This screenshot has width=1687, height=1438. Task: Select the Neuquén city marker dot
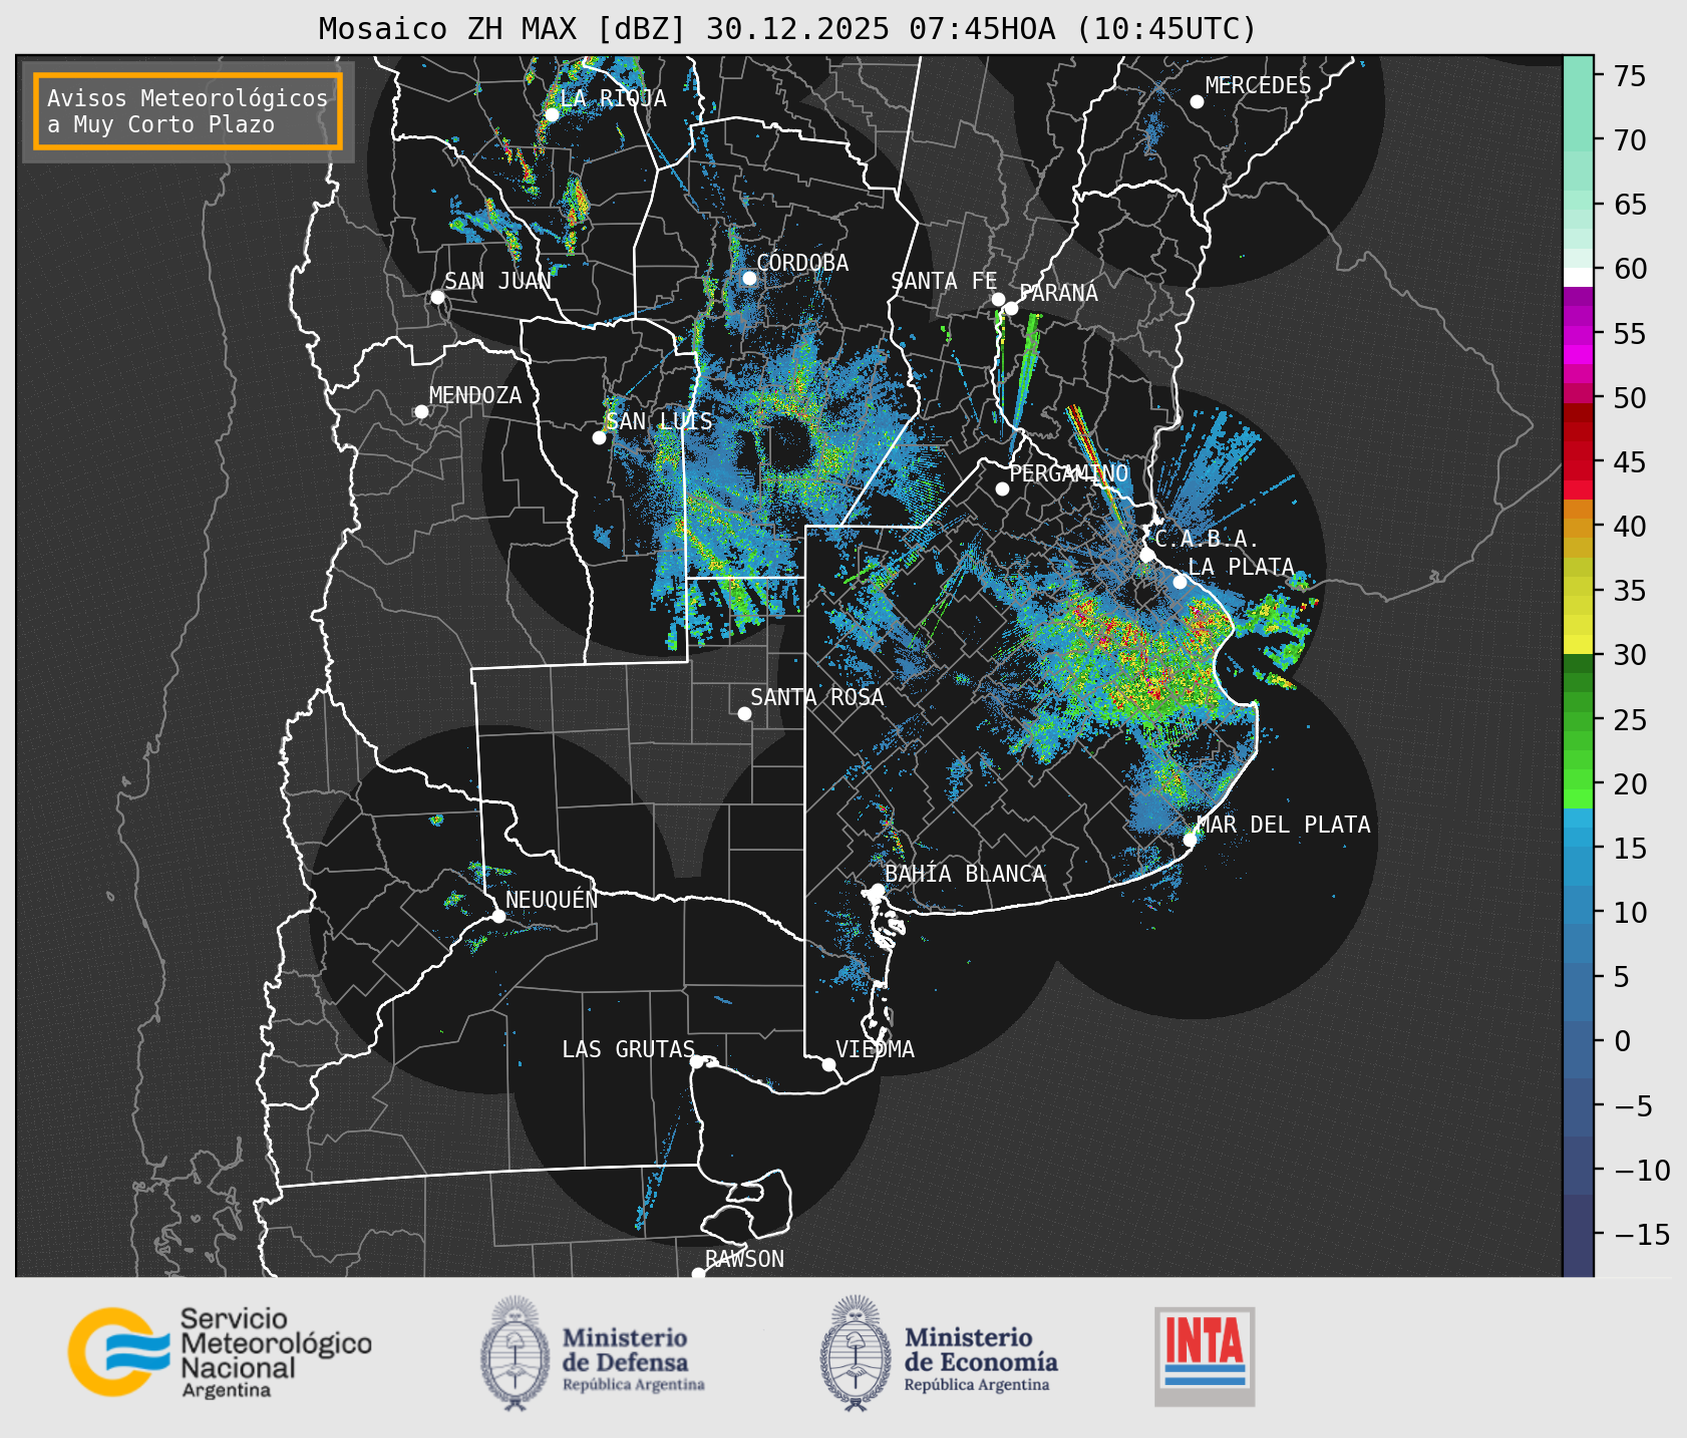tap(498, 916)
